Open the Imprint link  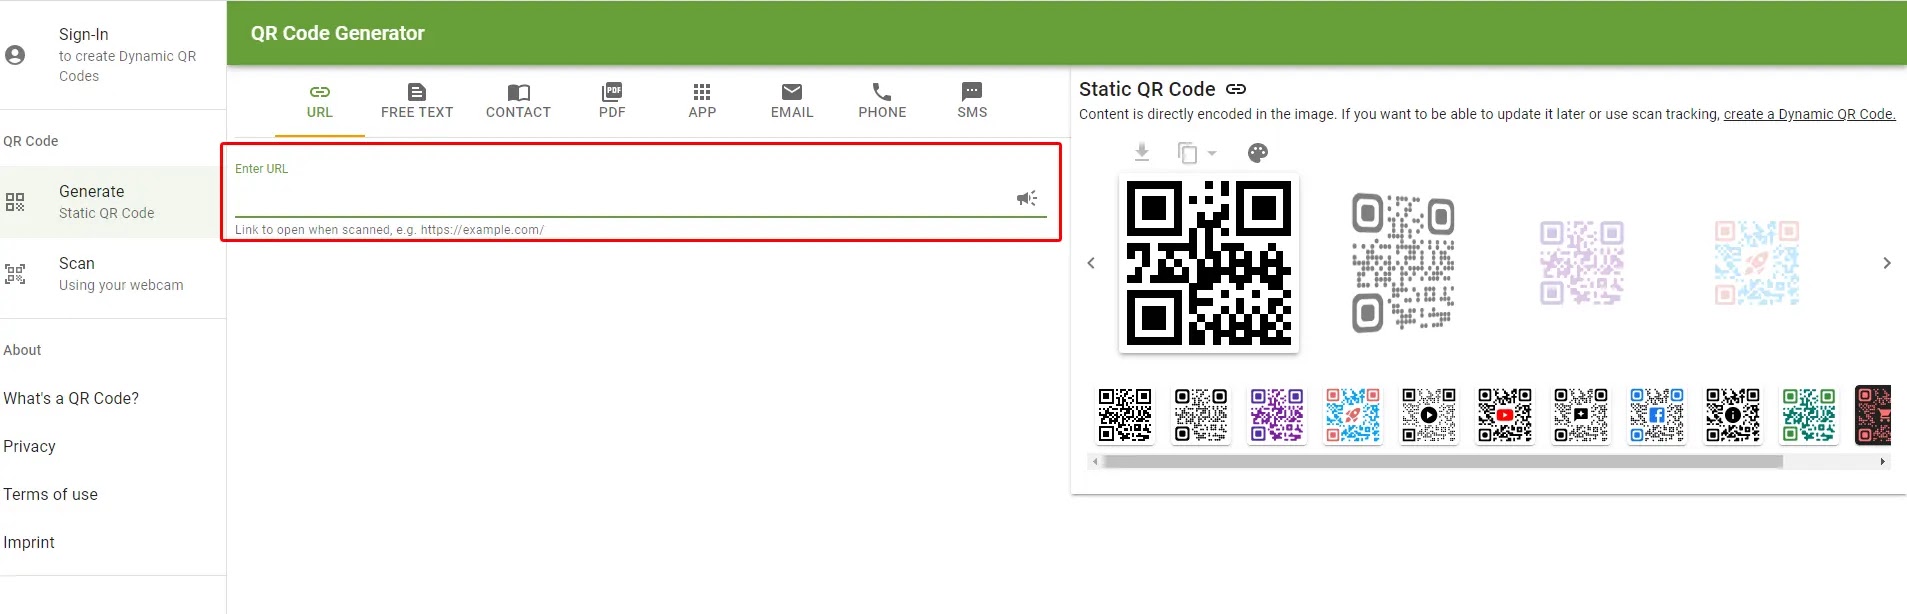click(x=29, y=542)
